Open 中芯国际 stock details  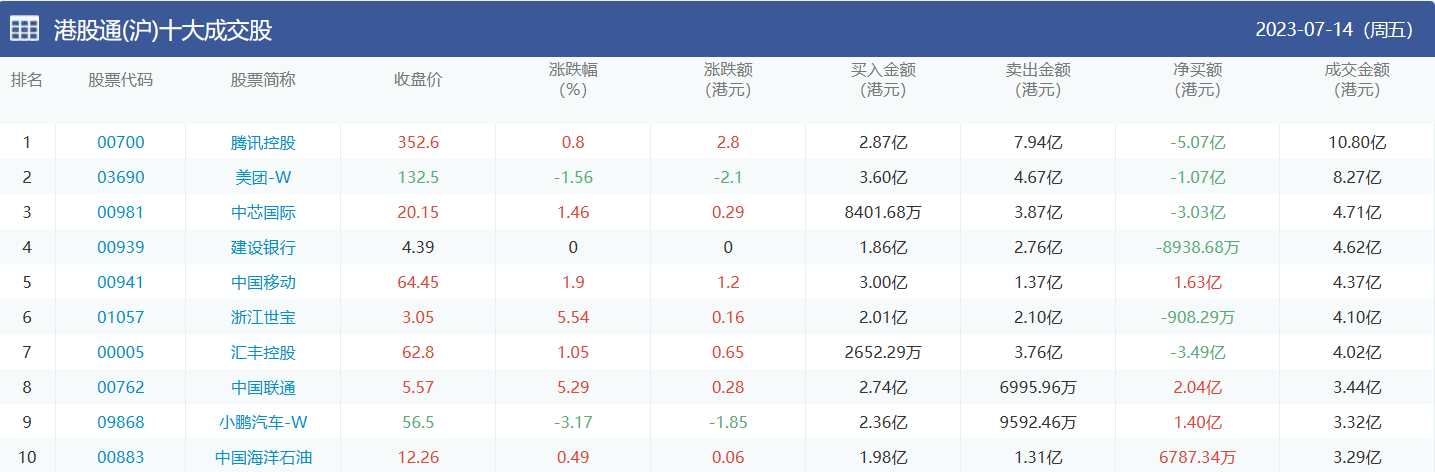point(263,212)
